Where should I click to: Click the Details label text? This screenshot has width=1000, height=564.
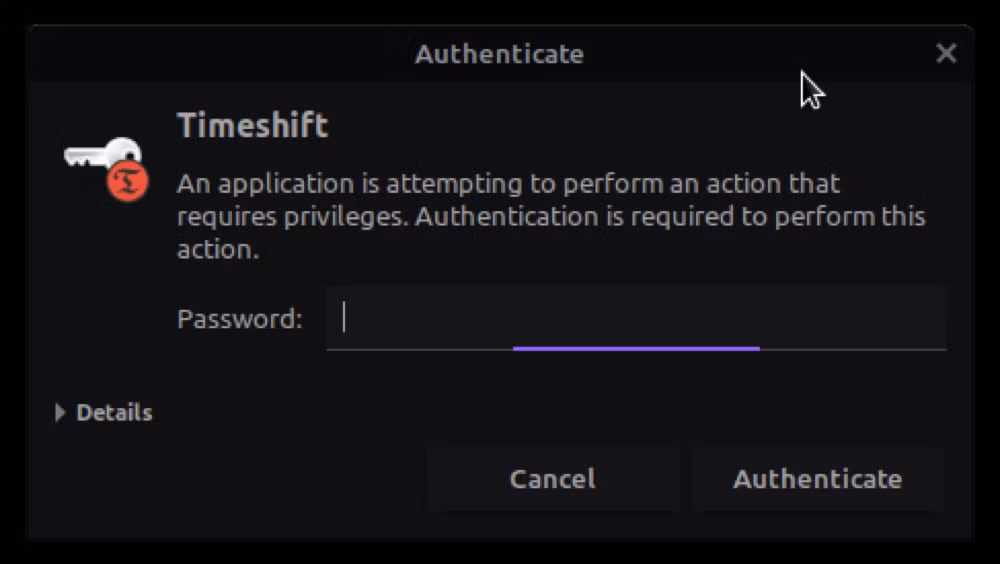tap(114, 412)
